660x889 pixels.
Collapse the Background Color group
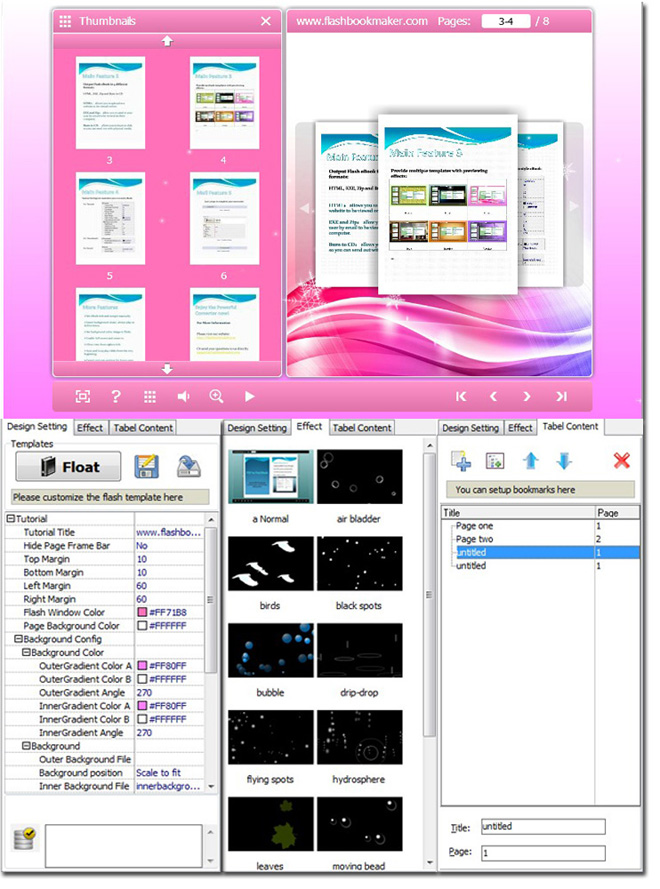pos(26,653)
